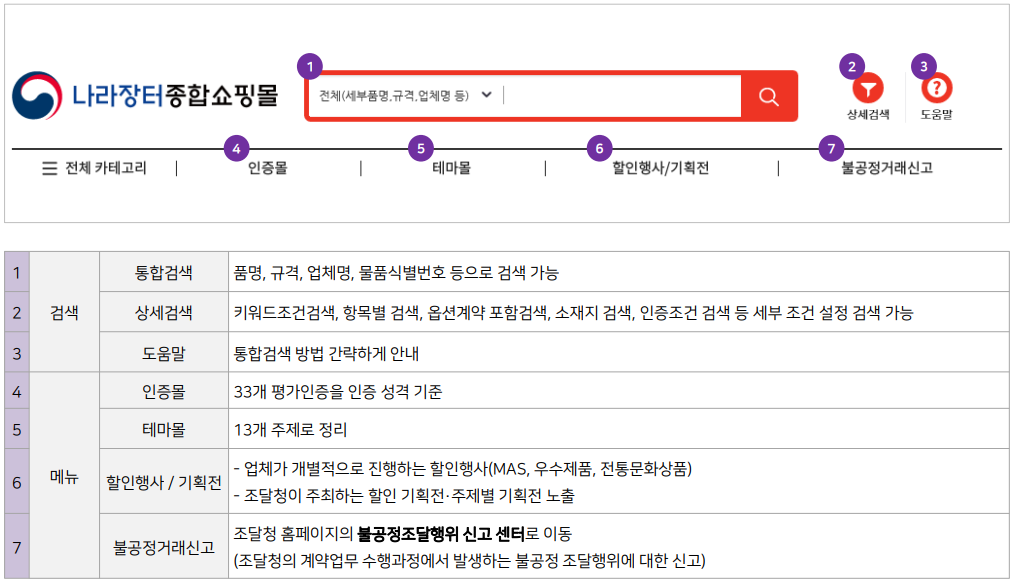This screenshot has width=1014, height=583.
Task: Click the numbered badge 2 above 상세검색
Action: [851, 64]
